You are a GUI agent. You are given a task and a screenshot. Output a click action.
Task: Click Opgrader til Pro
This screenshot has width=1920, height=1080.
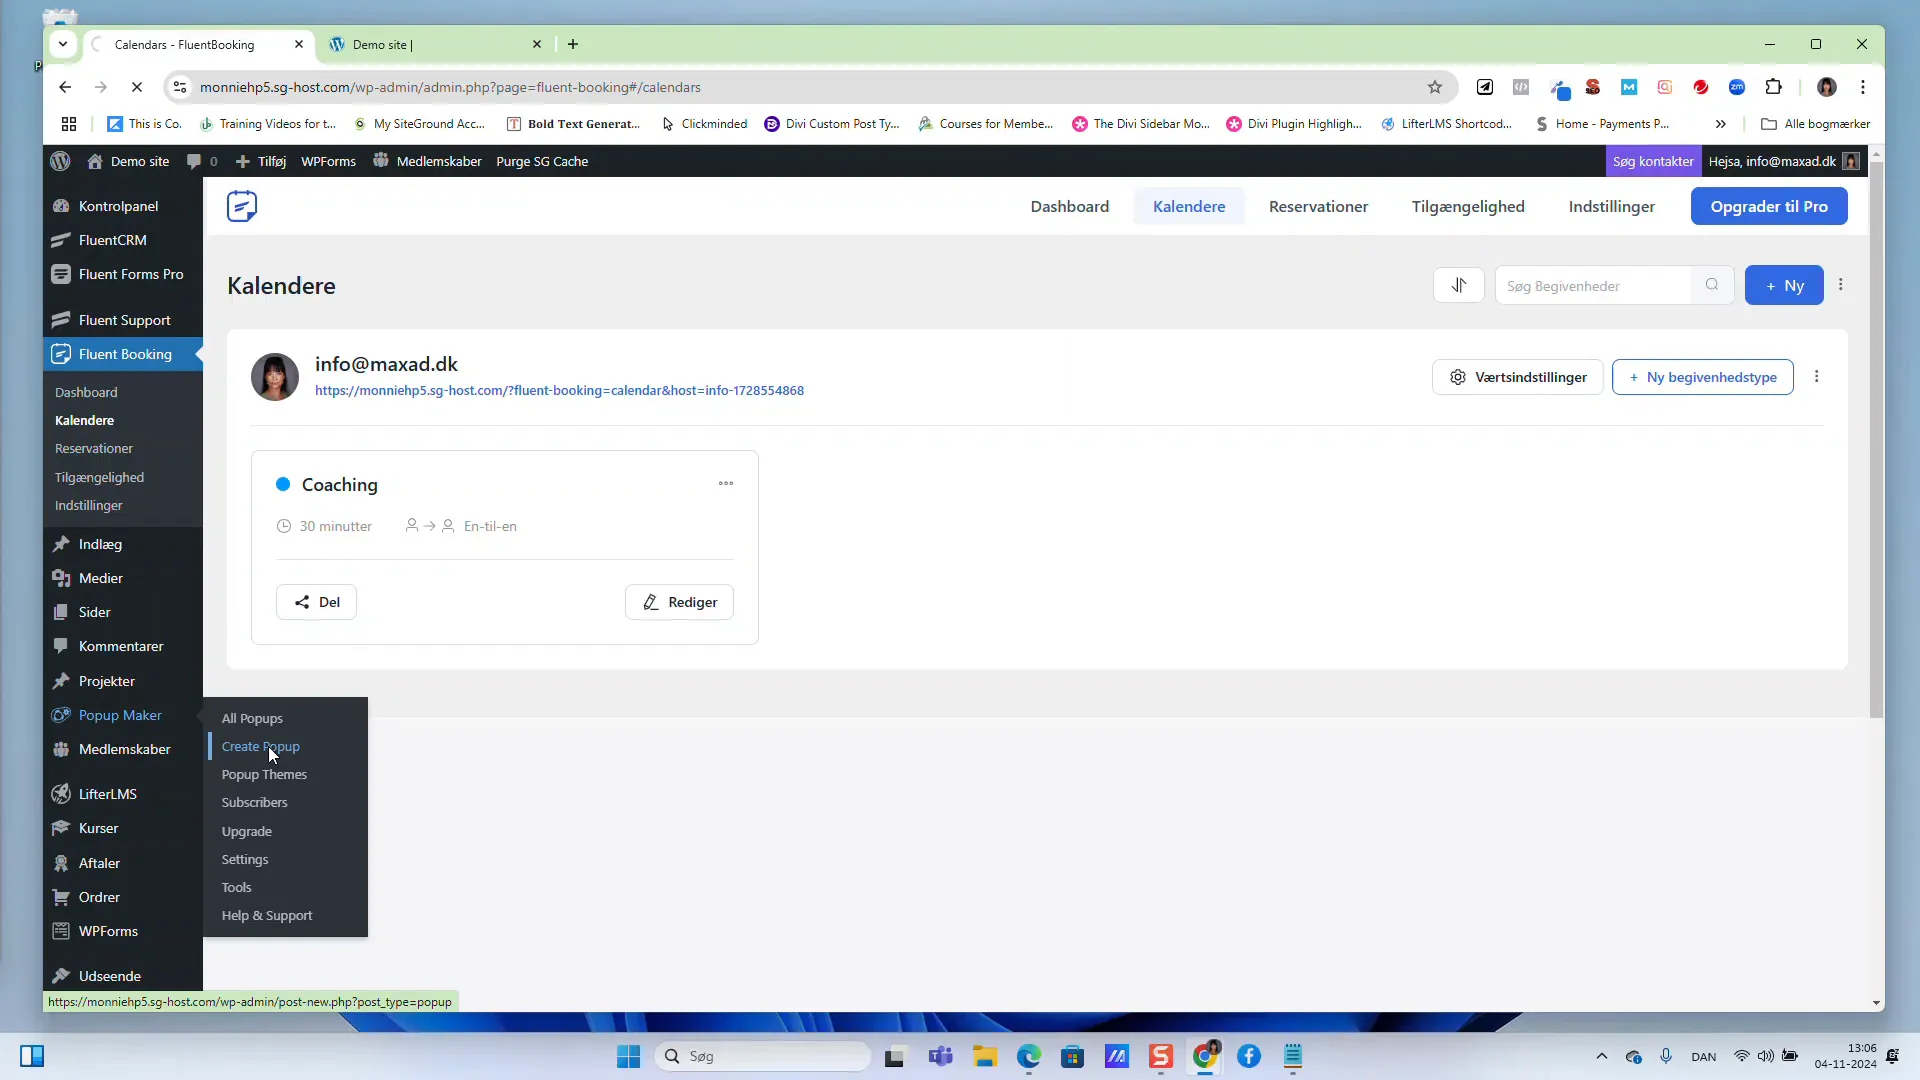tap(1769, 206)
